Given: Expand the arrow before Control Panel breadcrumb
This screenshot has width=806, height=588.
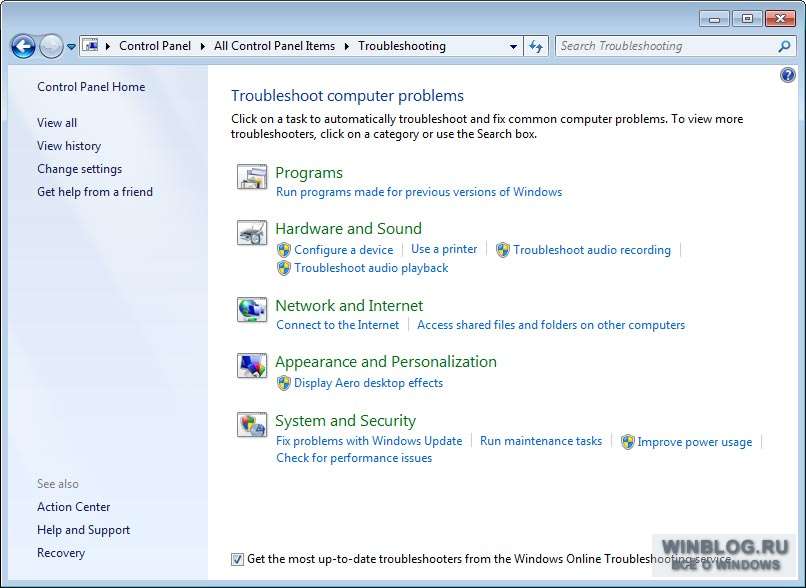Looking at the screenshot, I should pos(108,46).
